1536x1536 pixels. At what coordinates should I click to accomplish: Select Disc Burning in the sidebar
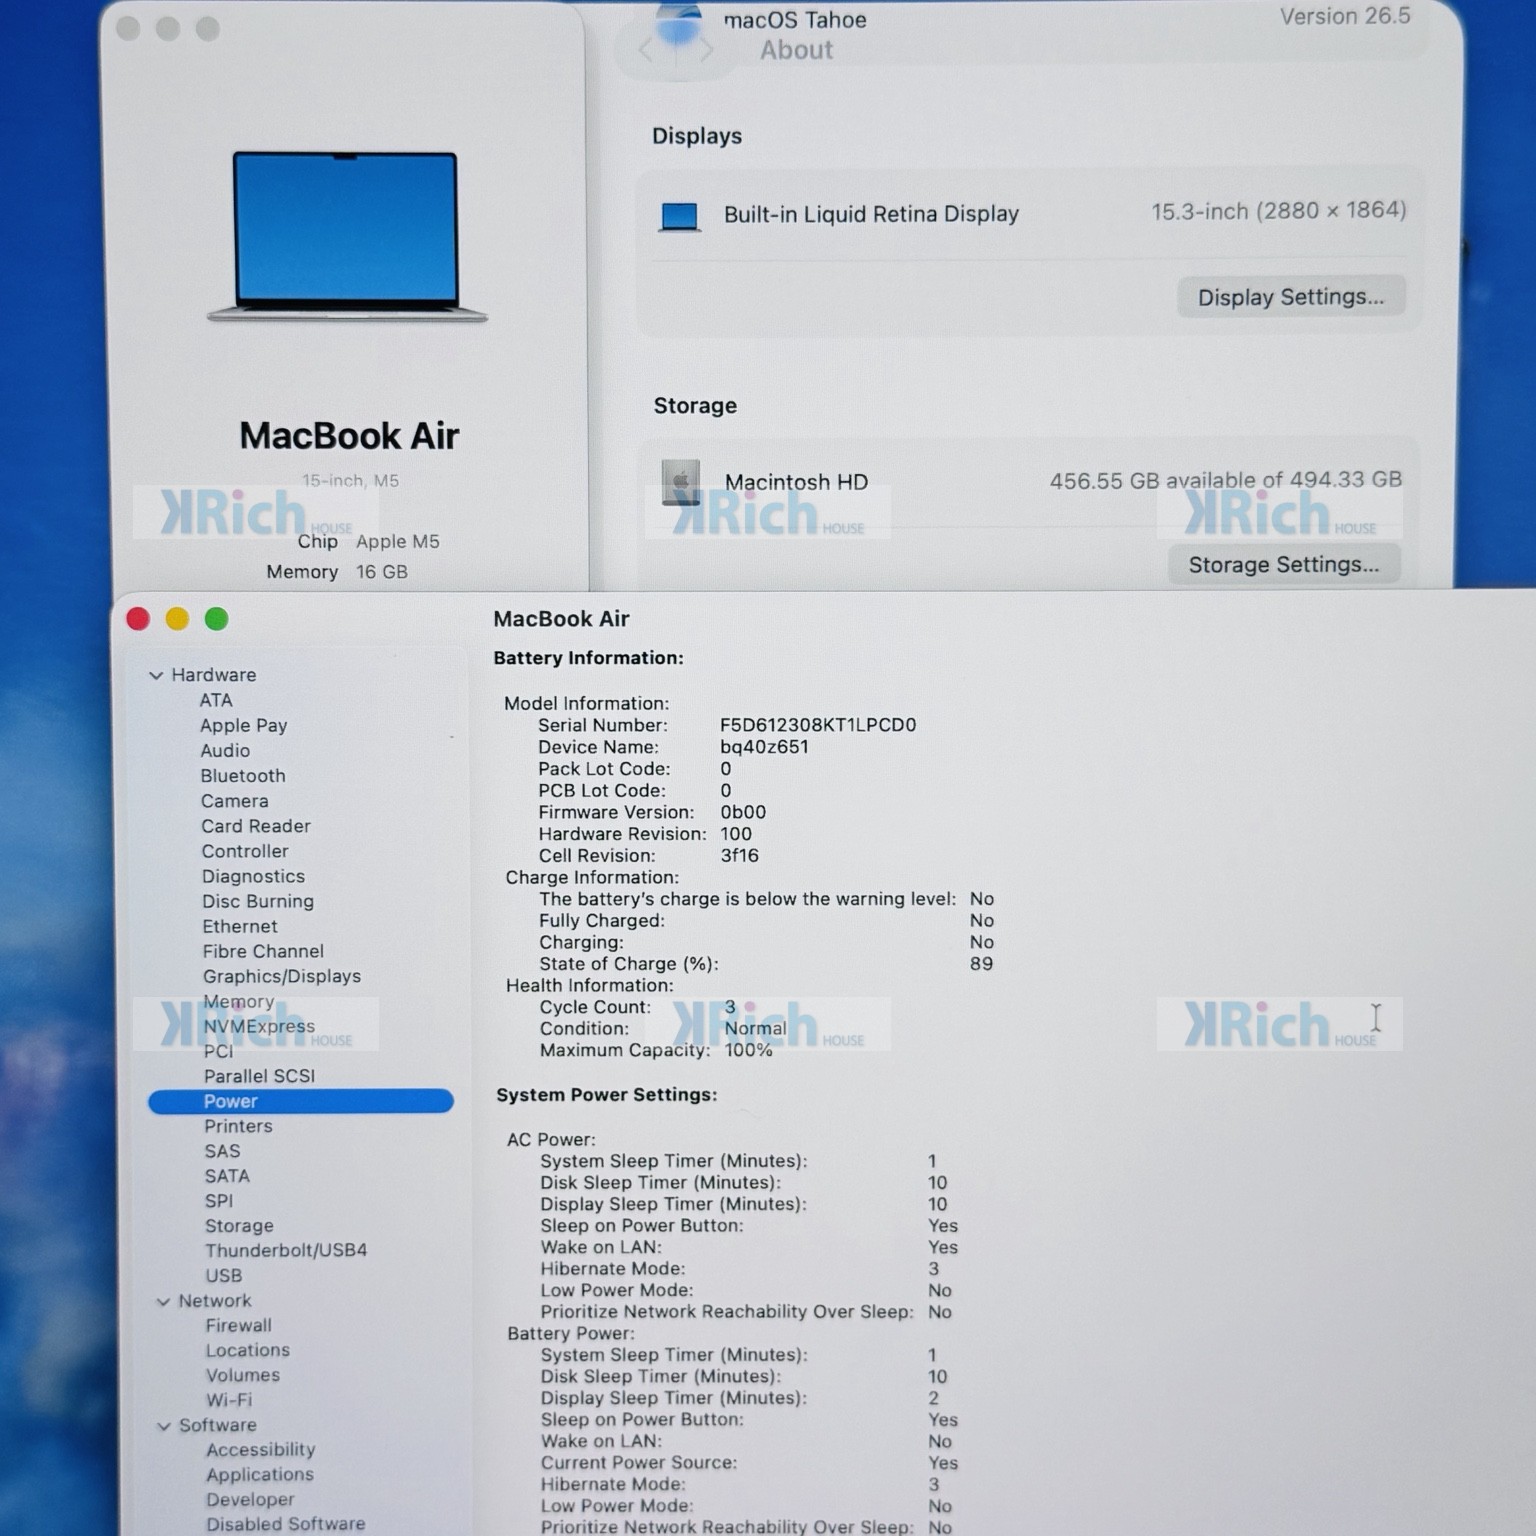pos(258,902)
